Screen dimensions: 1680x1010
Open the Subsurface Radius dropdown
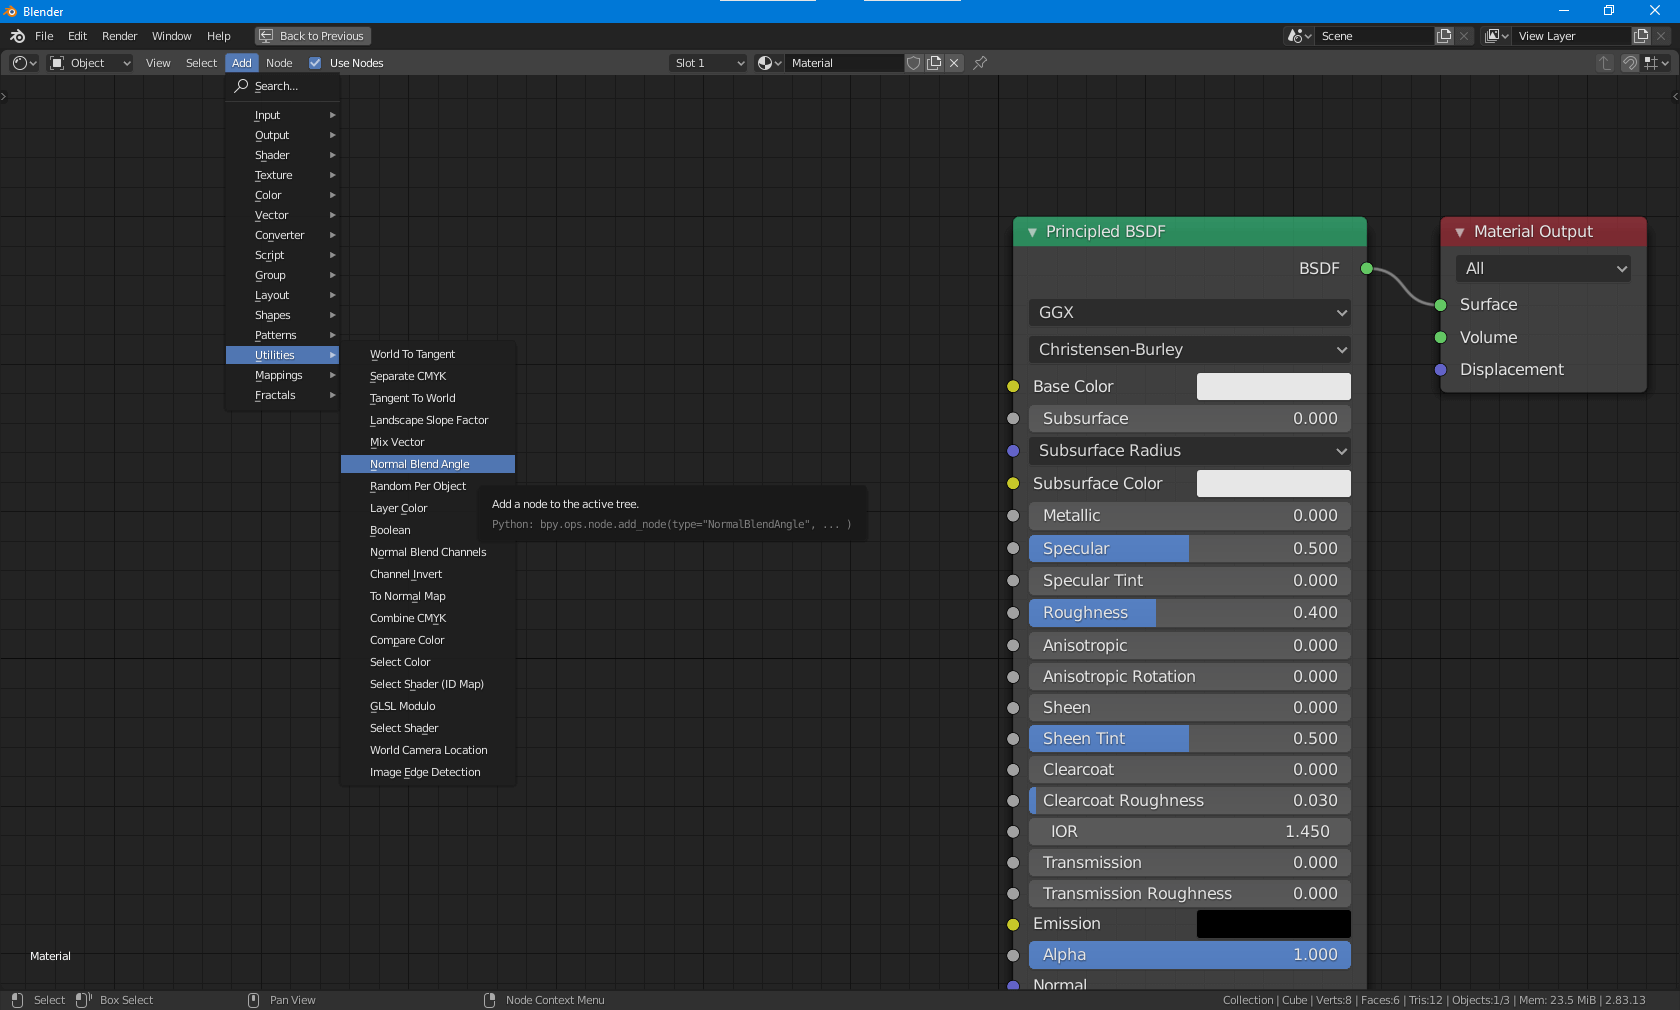point(1188,451)
